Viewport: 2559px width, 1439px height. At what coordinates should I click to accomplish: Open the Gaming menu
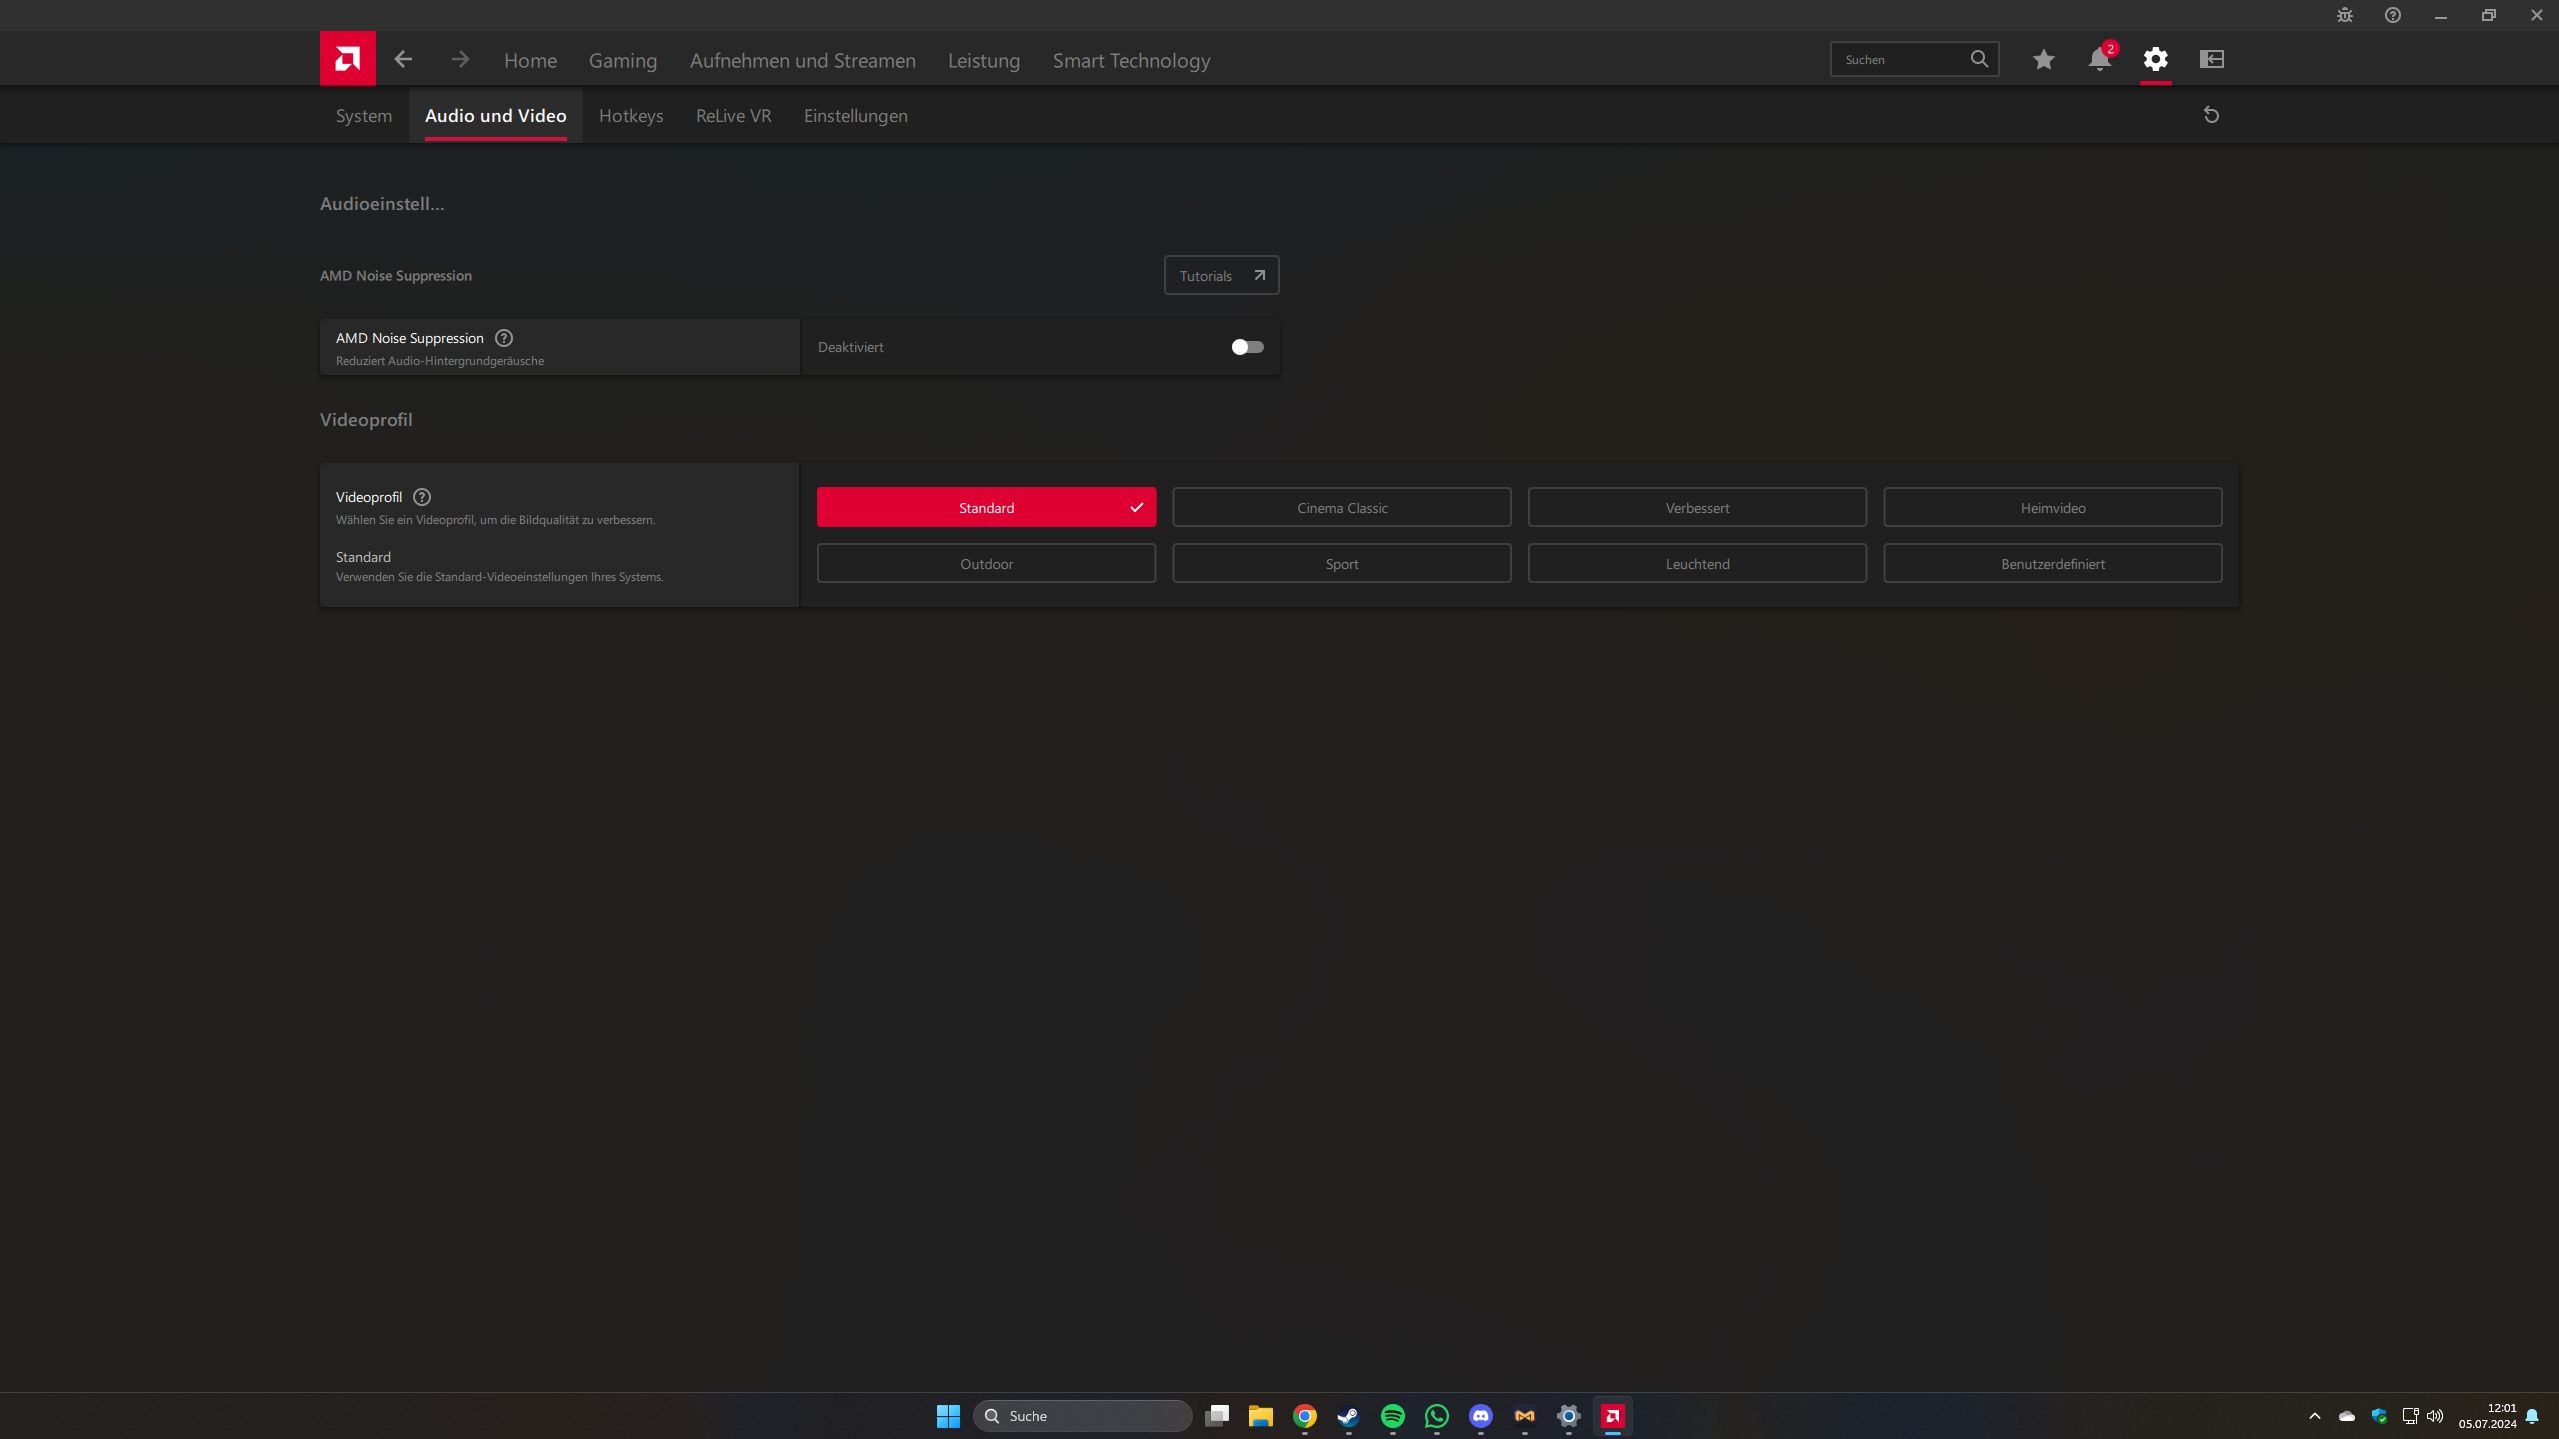pos(622,60)
